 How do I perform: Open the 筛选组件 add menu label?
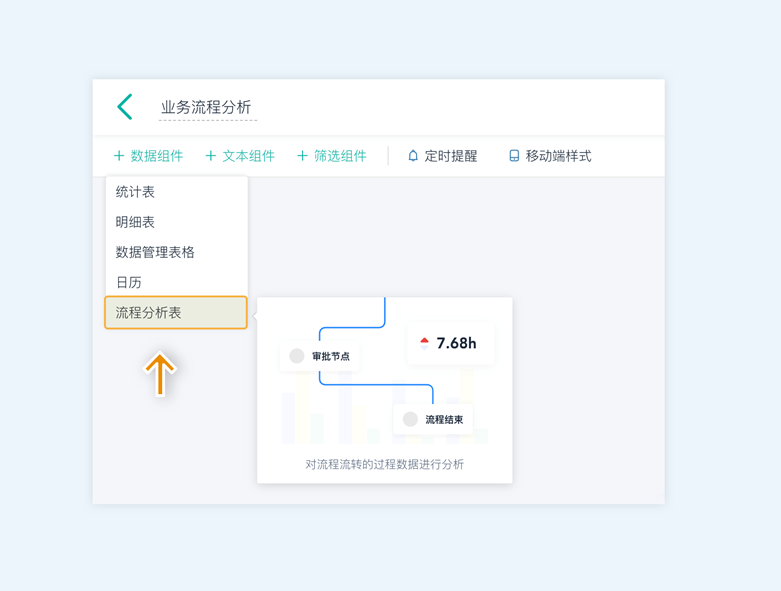[340, 156]
